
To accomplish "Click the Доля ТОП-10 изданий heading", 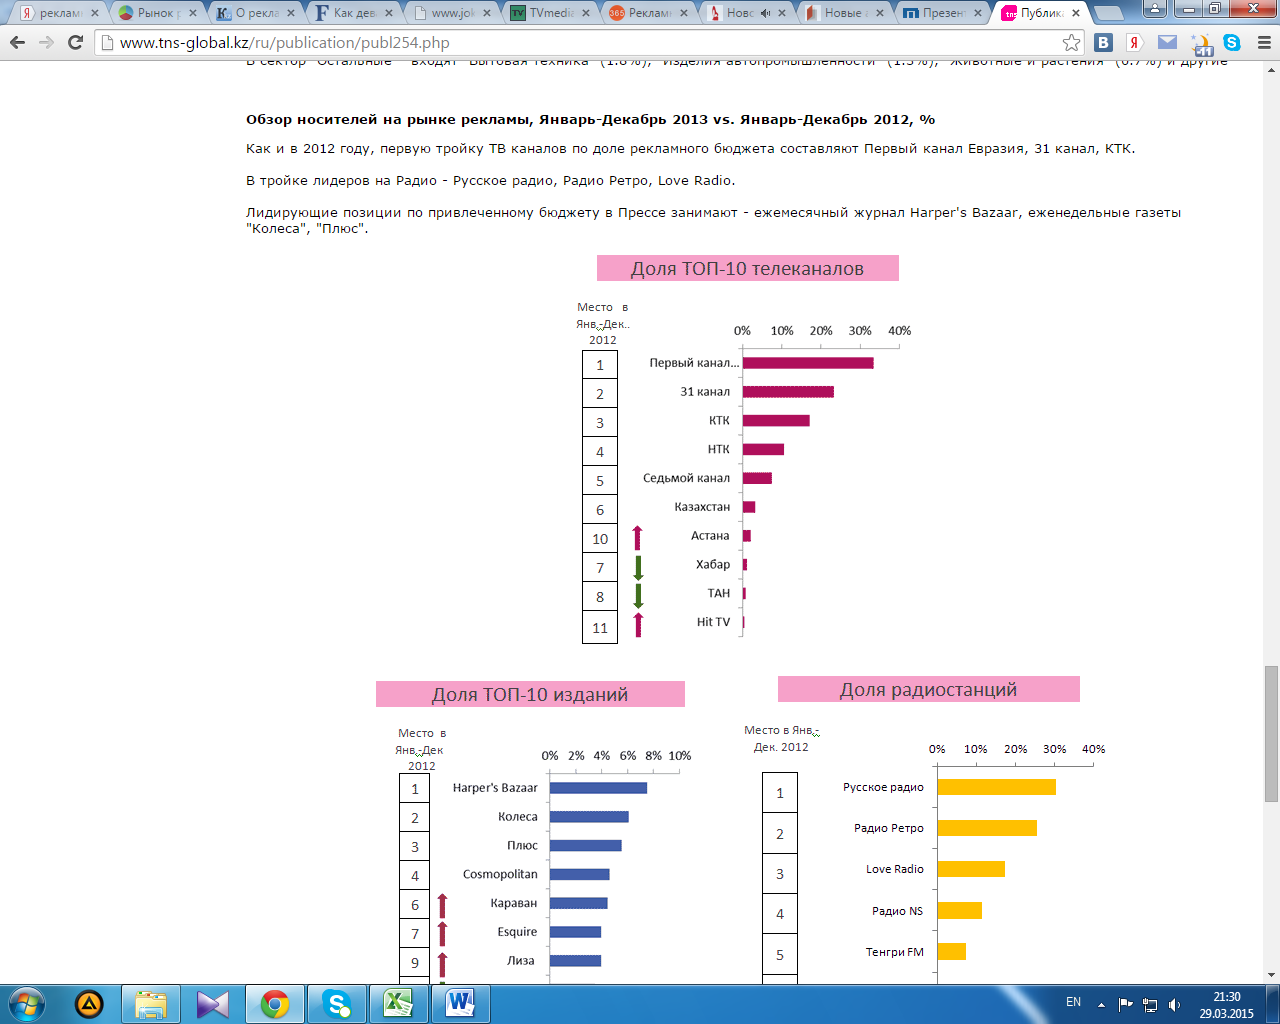I will pyautogui.click(x=530, y=694).
